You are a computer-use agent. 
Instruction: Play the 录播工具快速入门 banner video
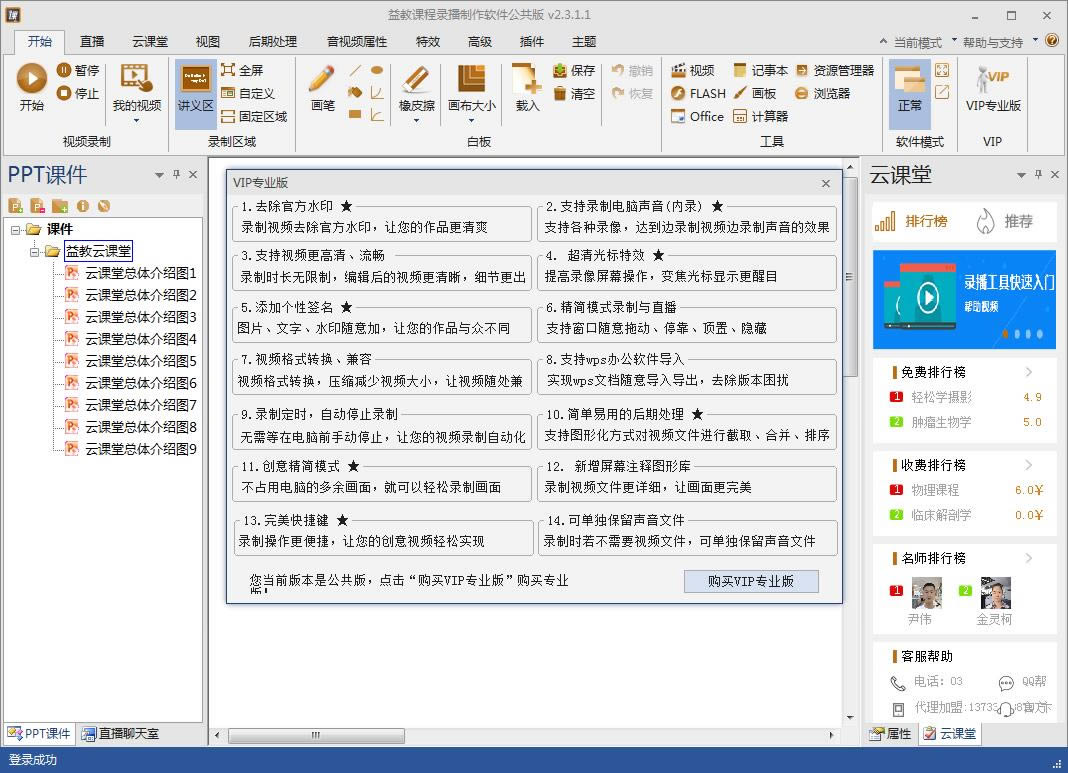tap(927, 297)
